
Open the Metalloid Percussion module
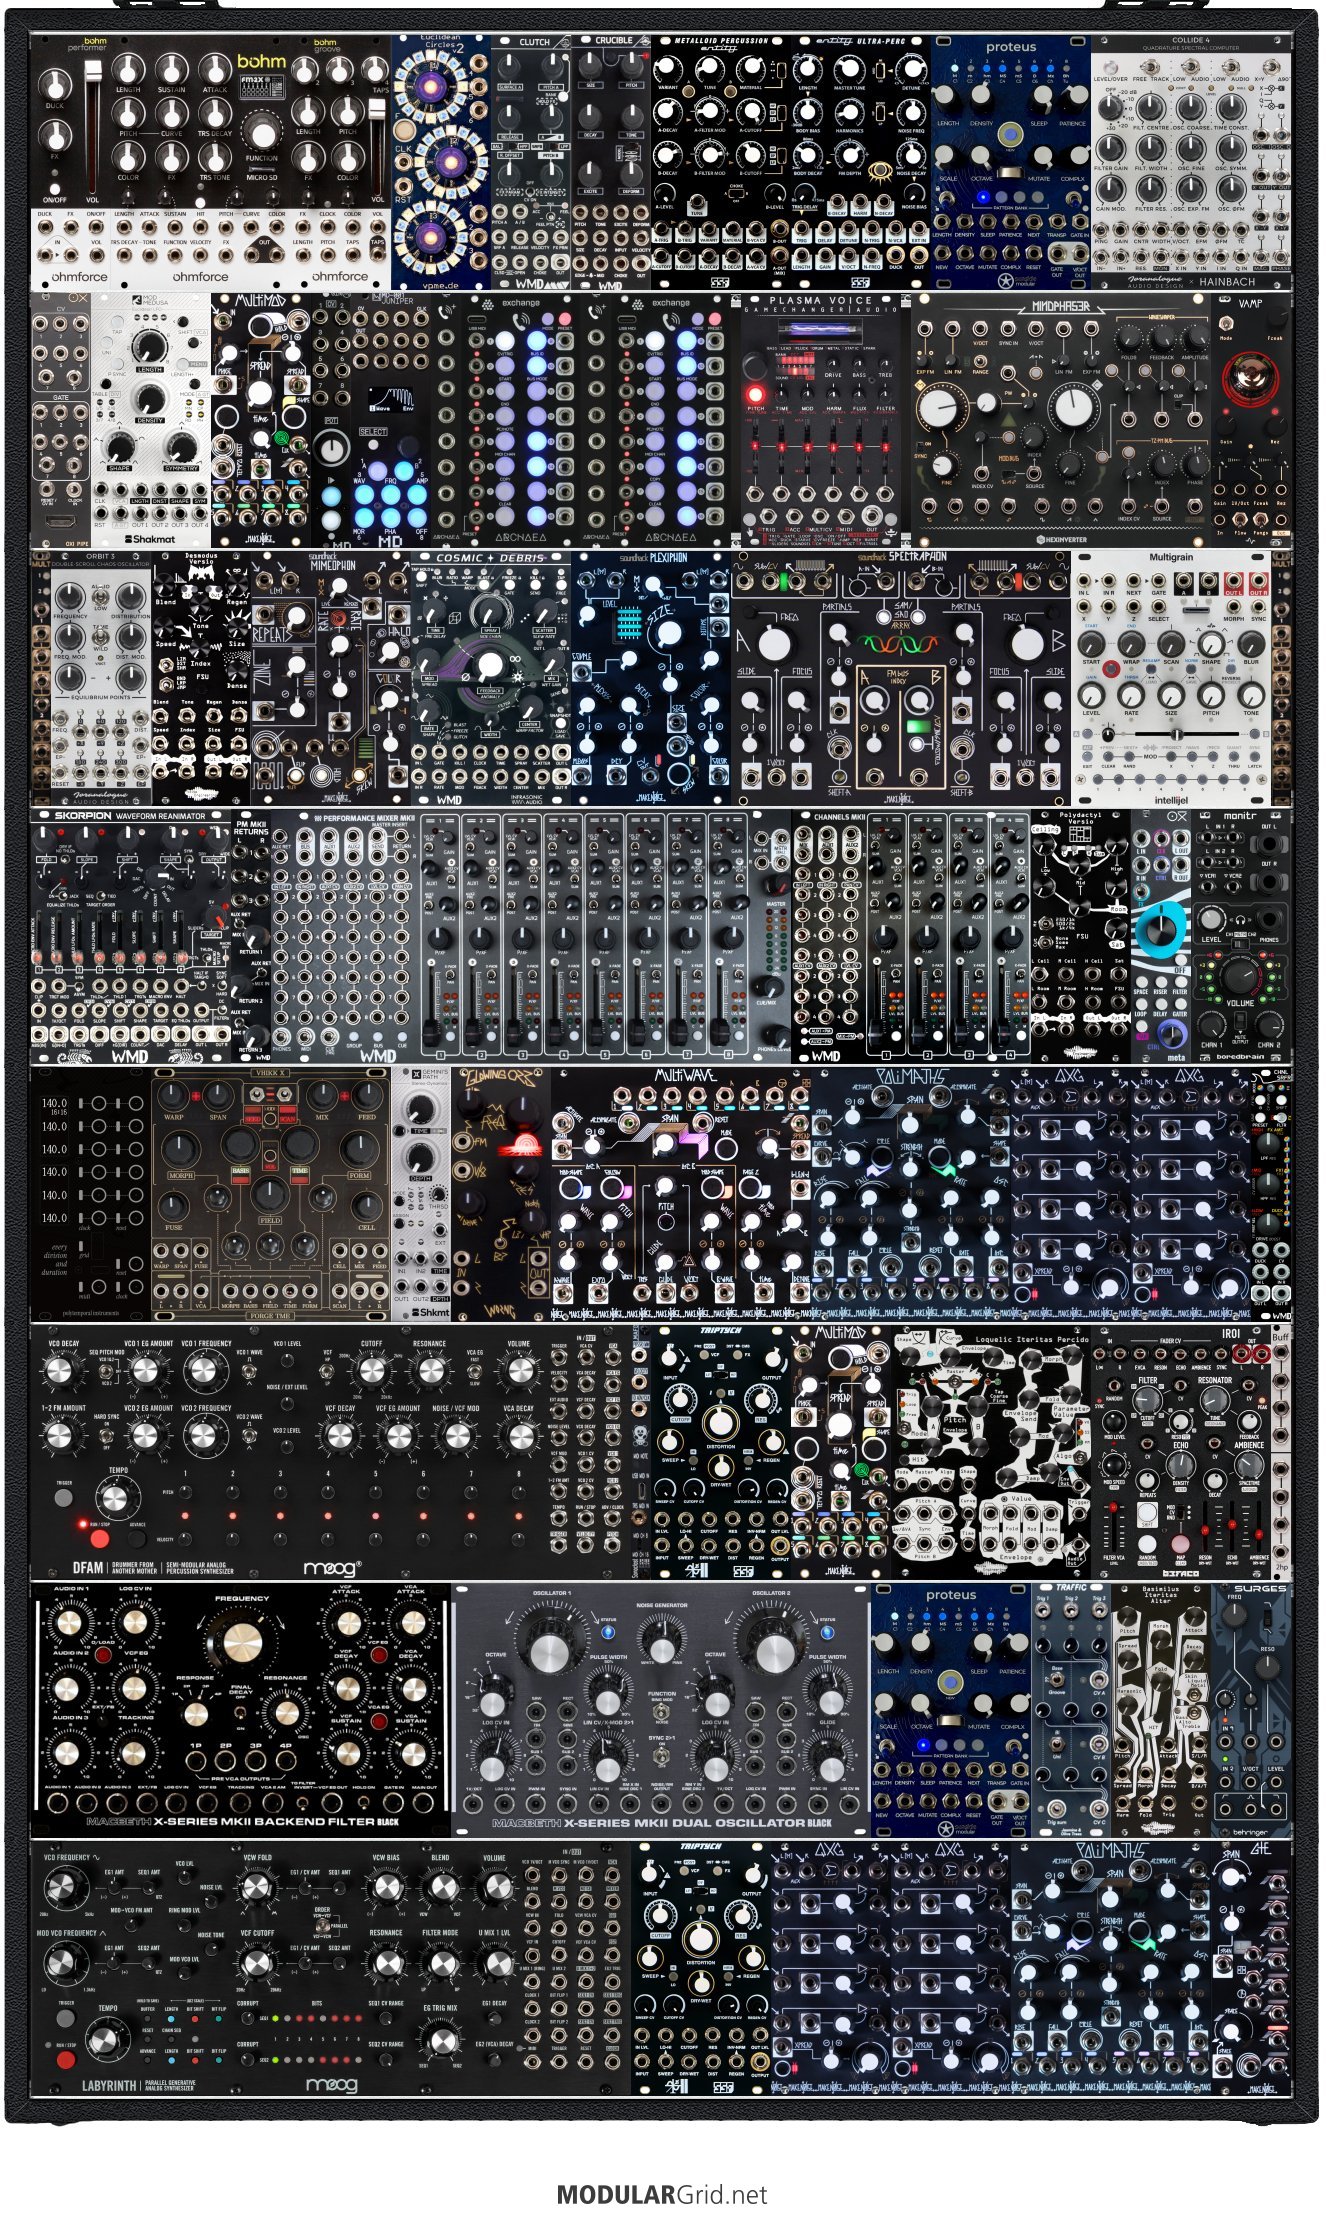pyautogui.click(x=721, y=161)
